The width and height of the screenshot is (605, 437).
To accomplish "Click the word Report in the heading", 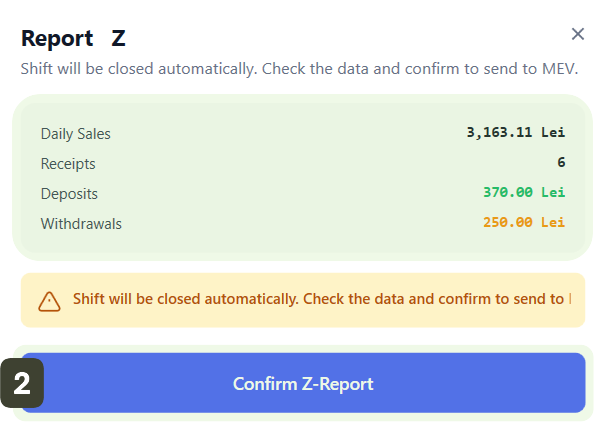I will [57, 39].
